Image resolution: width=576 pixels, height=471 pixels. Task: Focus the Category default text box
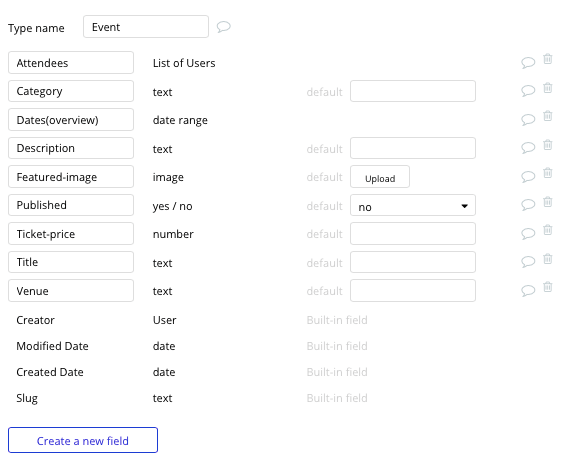(413, 91)
